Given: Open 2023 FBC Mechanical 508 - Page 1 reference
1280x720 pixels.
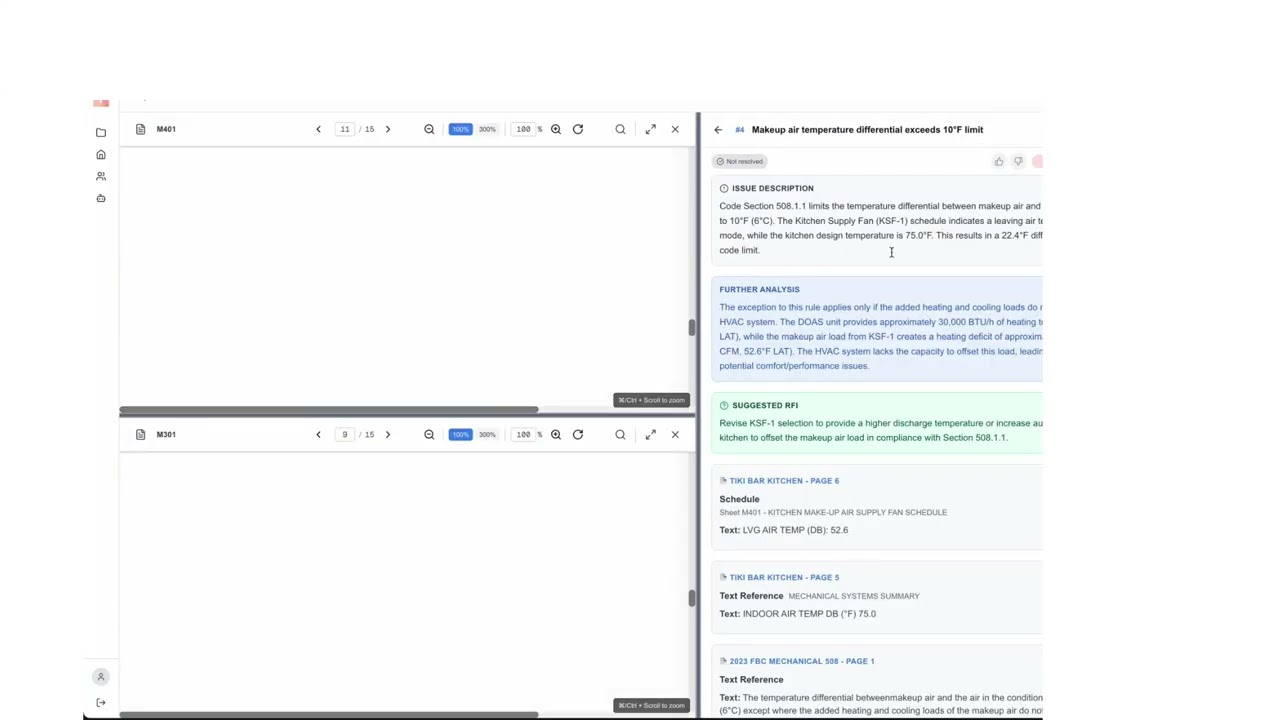Looking at the screenshot, I should (x=802, y=661).
